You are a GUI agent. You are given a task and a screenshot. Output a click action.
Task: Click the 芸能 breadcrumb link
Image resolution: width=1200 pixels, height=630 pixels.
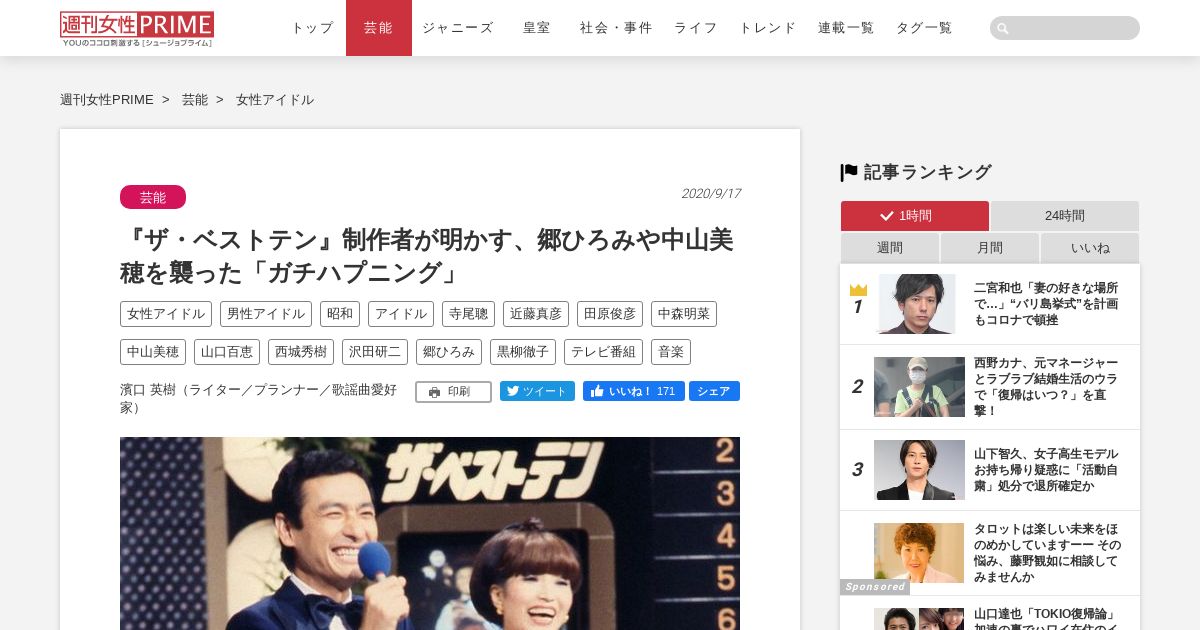click(x=195, y=100)
